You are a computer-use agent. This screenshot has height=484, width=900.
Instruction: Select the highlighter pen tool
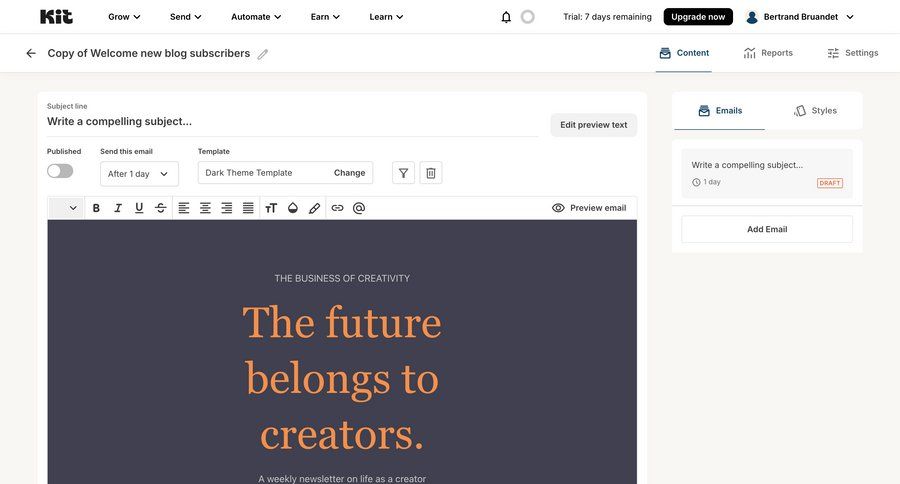click(x=314, y=208)
